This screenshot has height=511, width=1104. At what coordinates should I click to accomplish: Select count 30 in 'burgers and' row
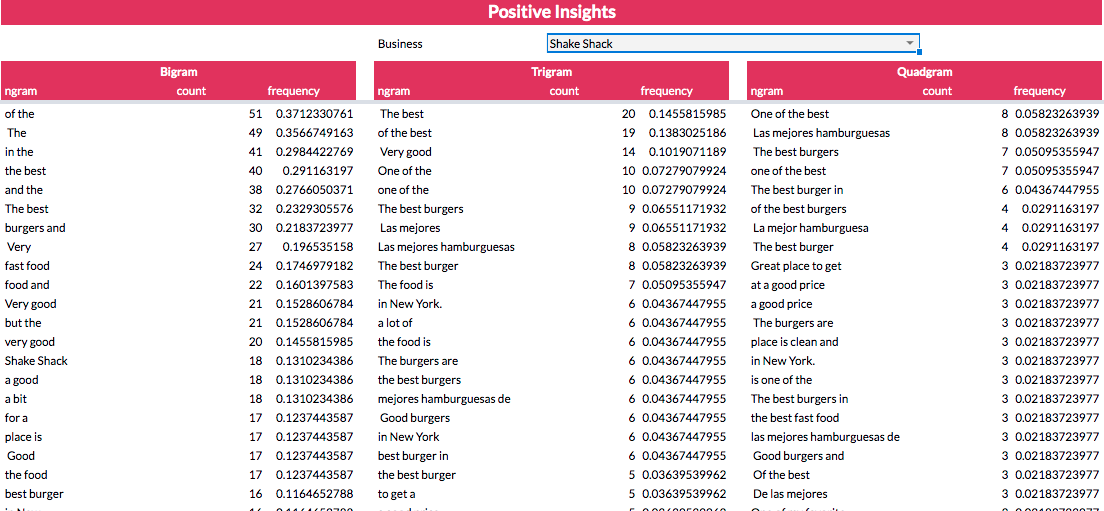pyautogui.click(x=256, y=228)
